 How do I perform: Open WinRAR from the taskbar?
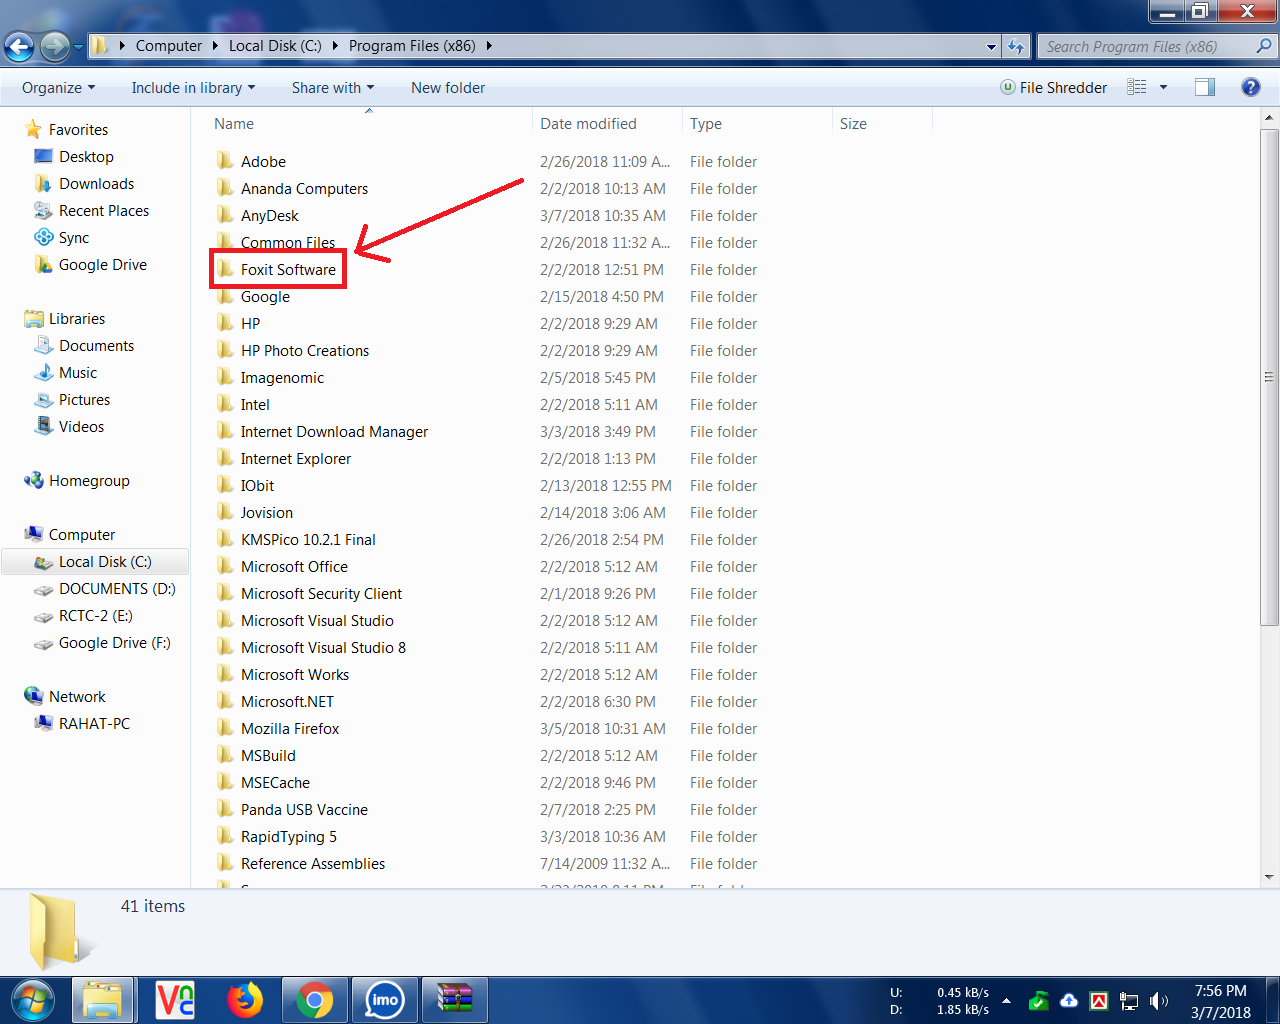(454, 1000)
